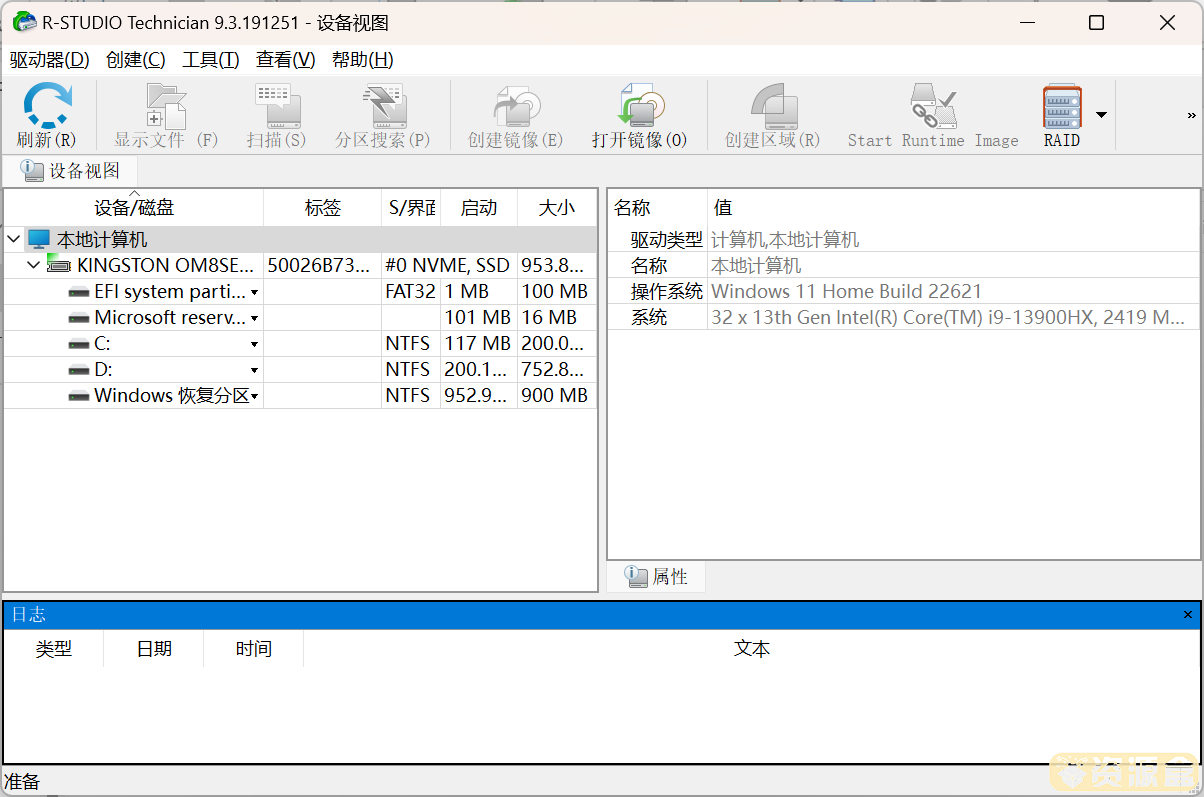Viewport: 1204px width, 797px height.
Task: Close the 日志 log panel
Action: coord(1188,615)
